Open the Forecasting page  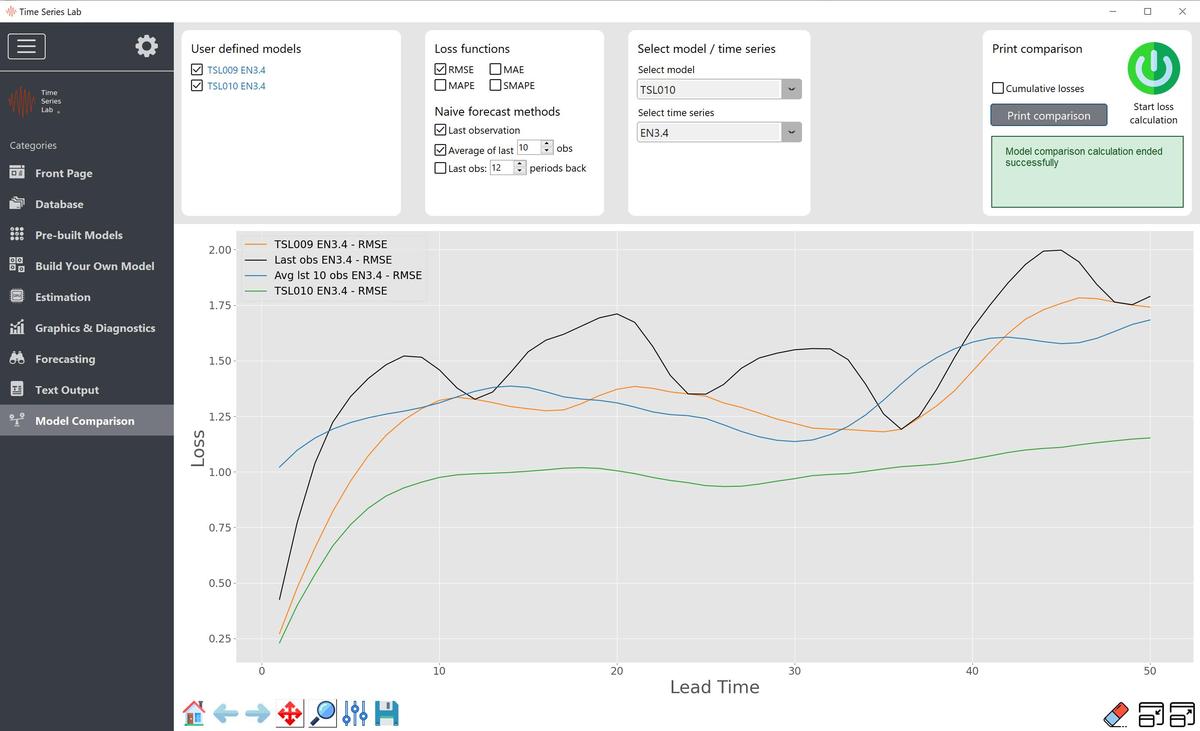65,359
